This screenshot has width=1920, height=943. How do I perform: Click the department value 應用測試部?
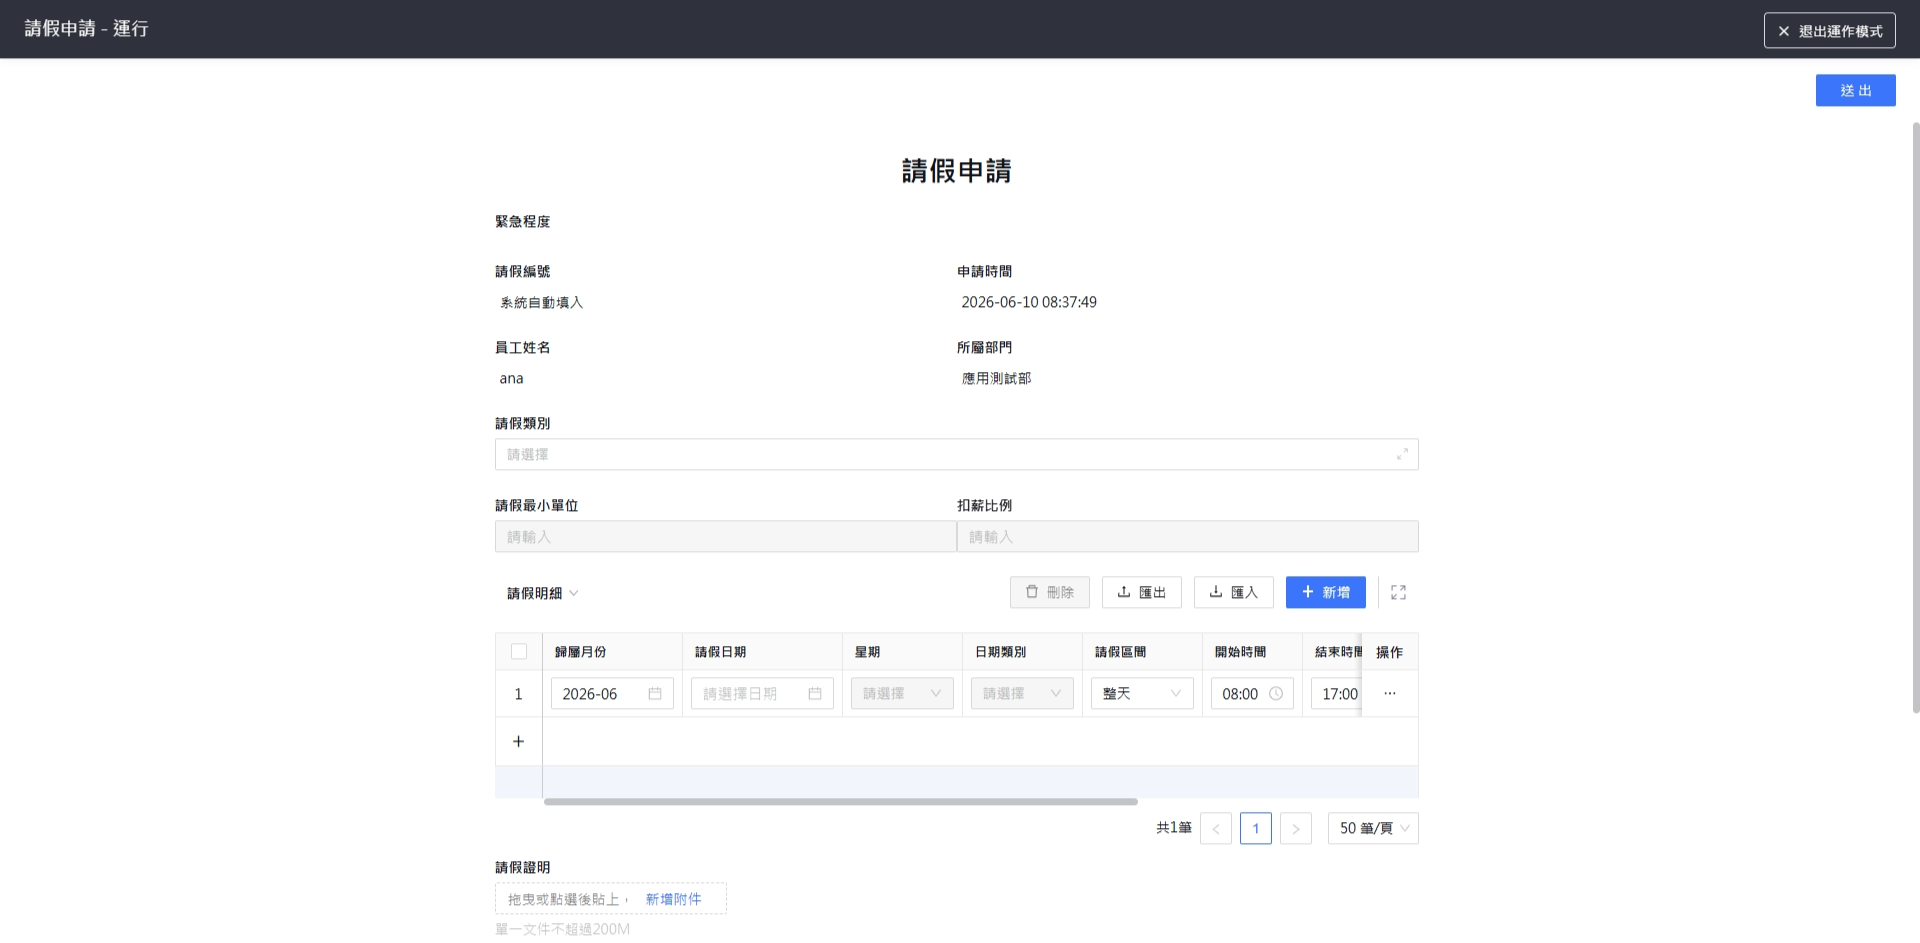click(x=996, y=378)
